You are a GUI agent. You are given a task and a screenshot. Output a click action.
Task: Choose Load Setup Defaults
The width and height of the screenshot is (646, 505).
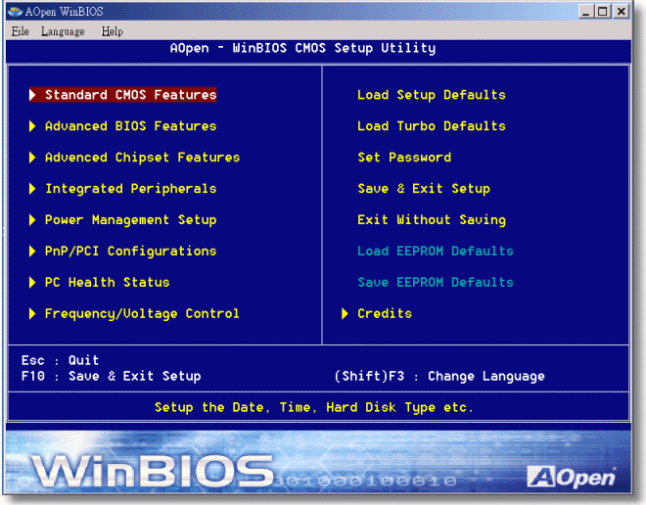tap(431, 95)
